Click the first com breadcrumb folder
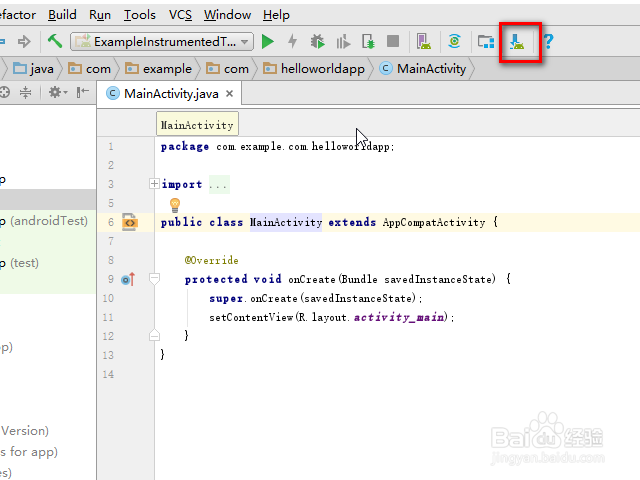The height and width of the screenshot is (480, 640). 89,69
